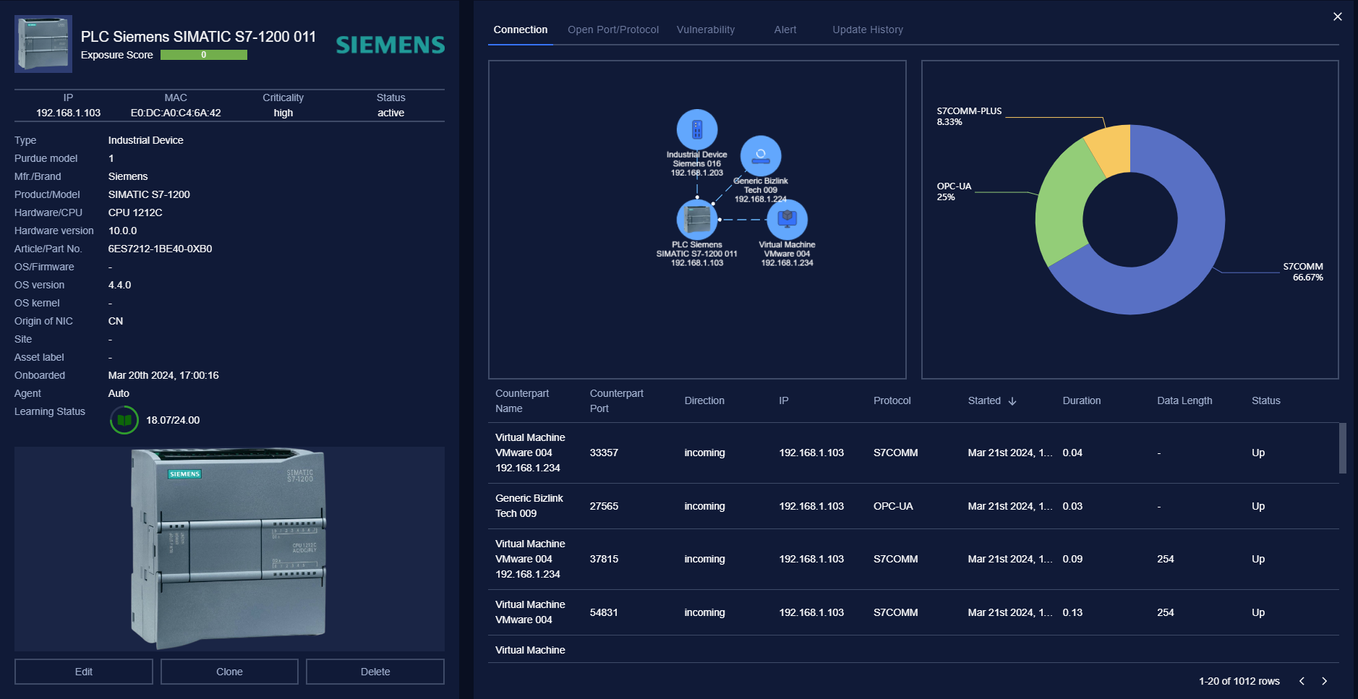This screenshot has width=1358, height=699.
Task: Click the CPU 1212C hardware value
Action: (x=135, y=213)
